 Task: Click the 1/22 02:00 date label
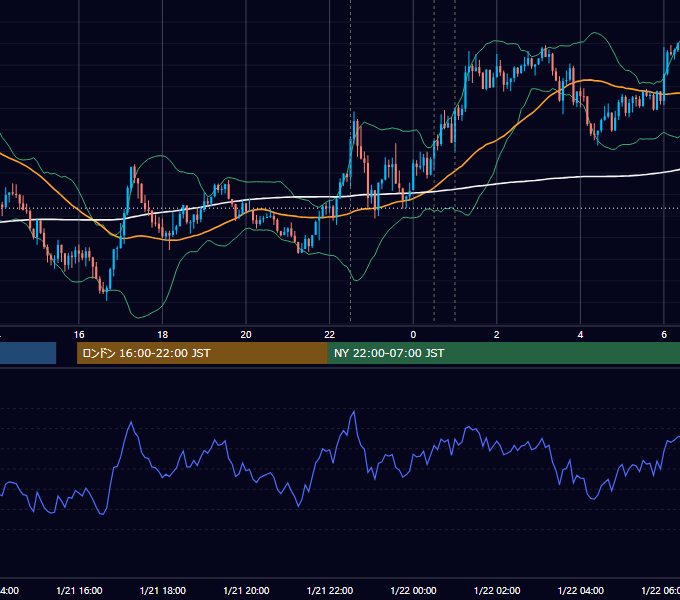coord(497,590)
